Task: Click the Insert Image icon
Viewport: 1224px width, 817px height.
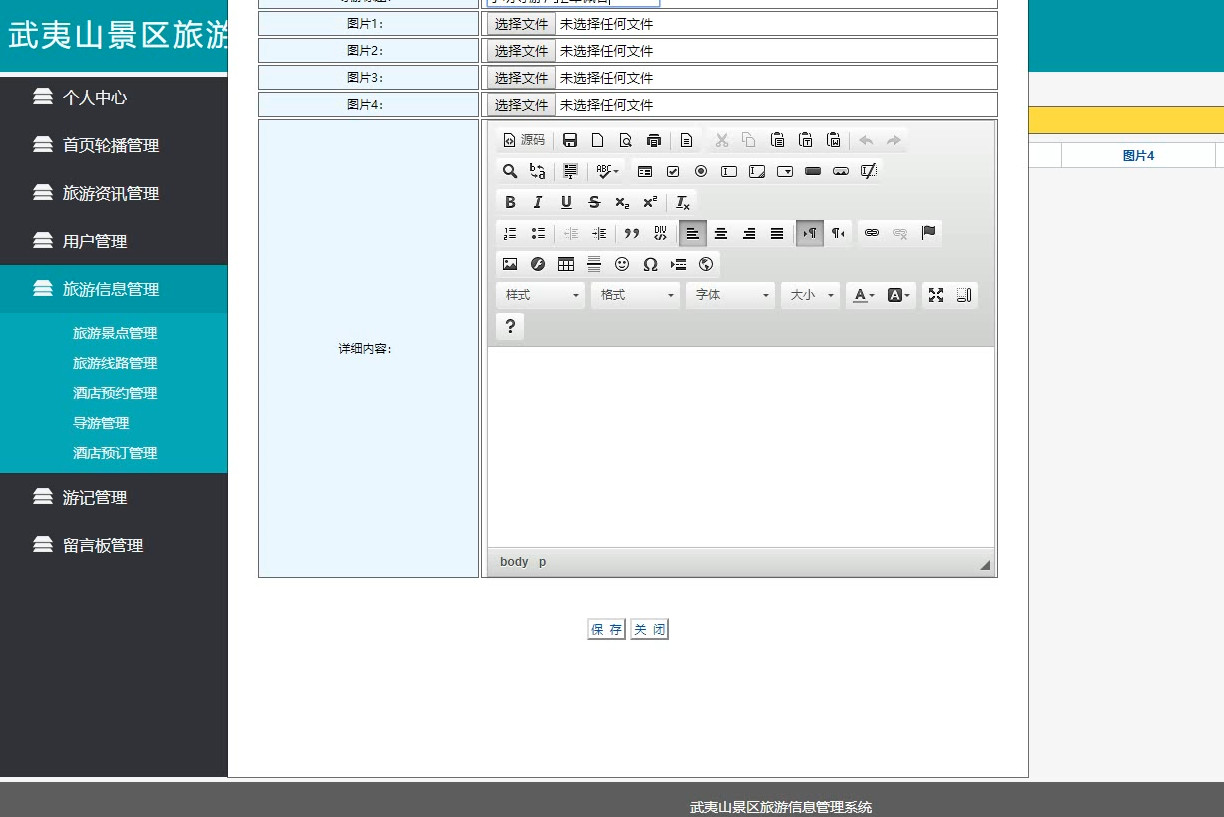Action: tap(510, 264)
